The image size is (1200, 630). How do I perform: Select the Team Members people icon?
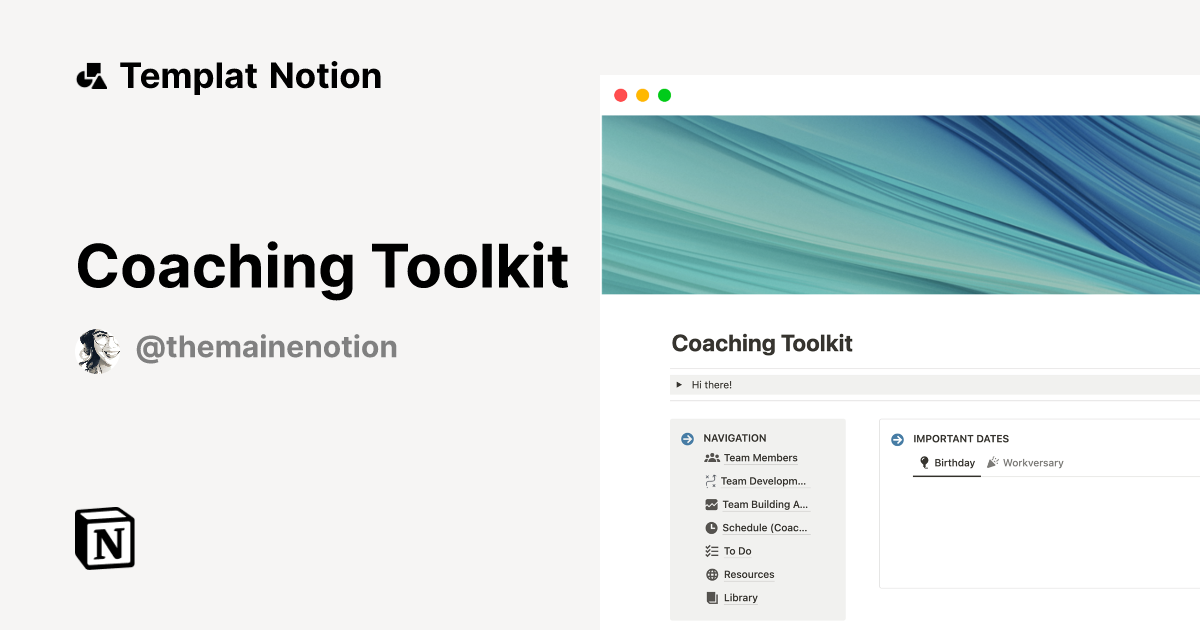(x=711, y=457)
